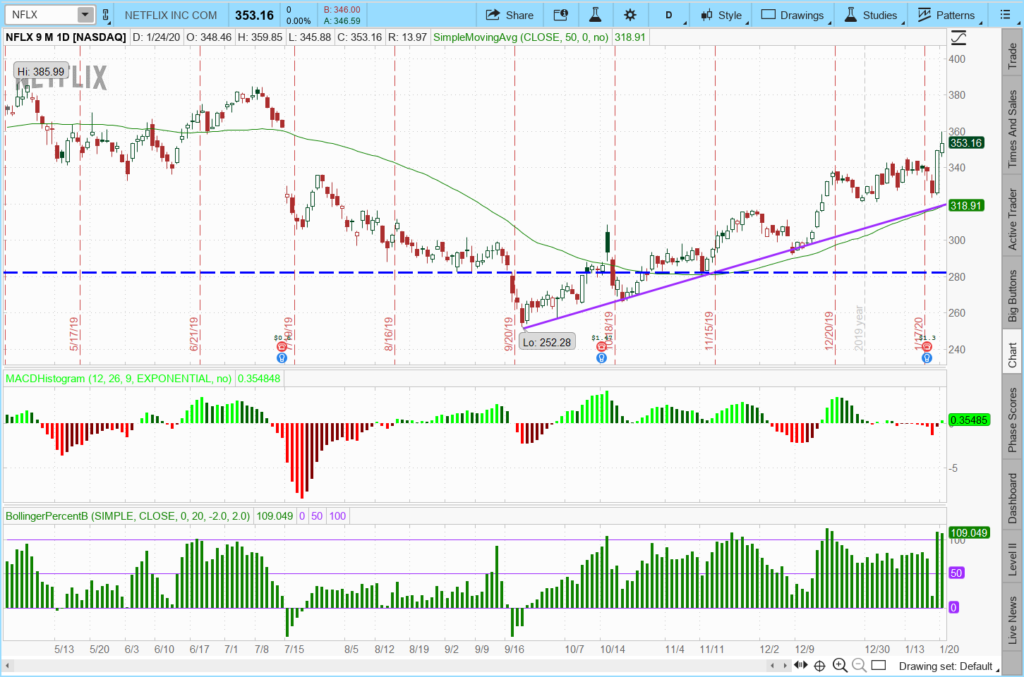Click the BollingerPercentB study label
The height and width of the screenshot is (677, 1024).
point(127,516)
